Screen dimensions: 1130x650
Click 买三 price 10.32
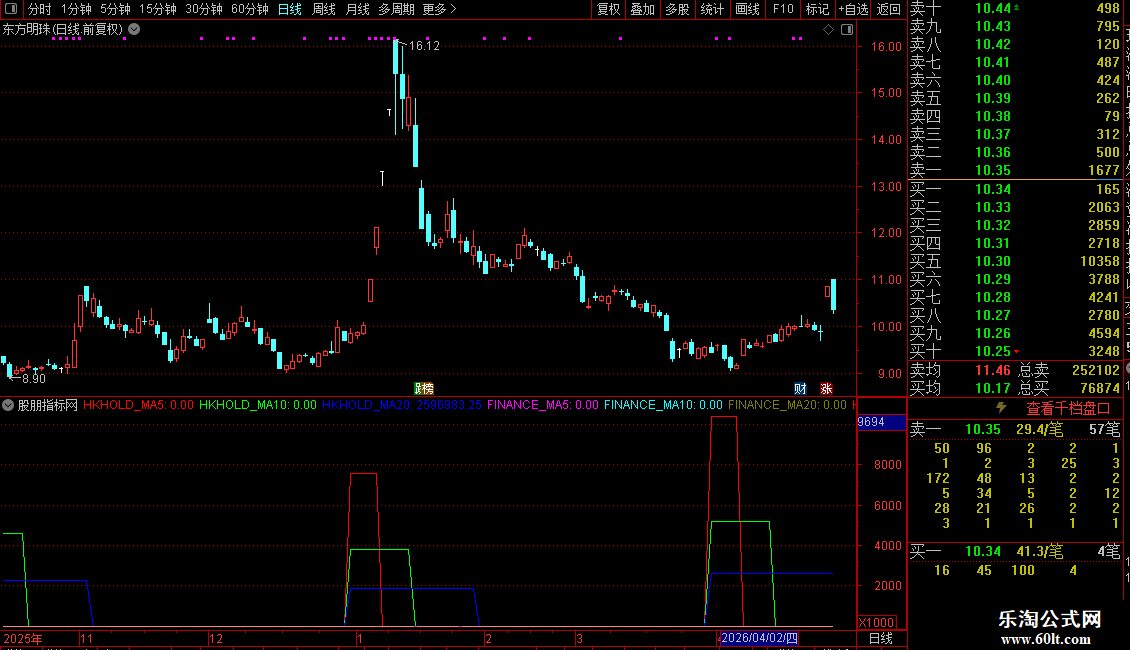click(x=993, y=226)
